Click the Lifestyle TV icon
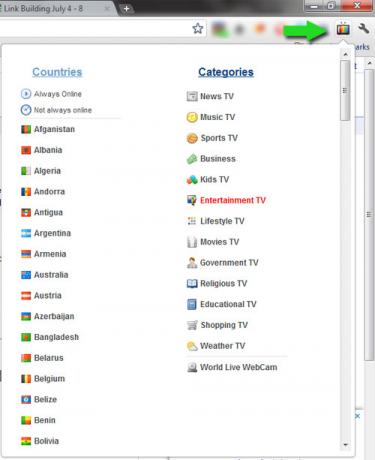The width and height of the screenshot is (375, 460). (192, 221)
